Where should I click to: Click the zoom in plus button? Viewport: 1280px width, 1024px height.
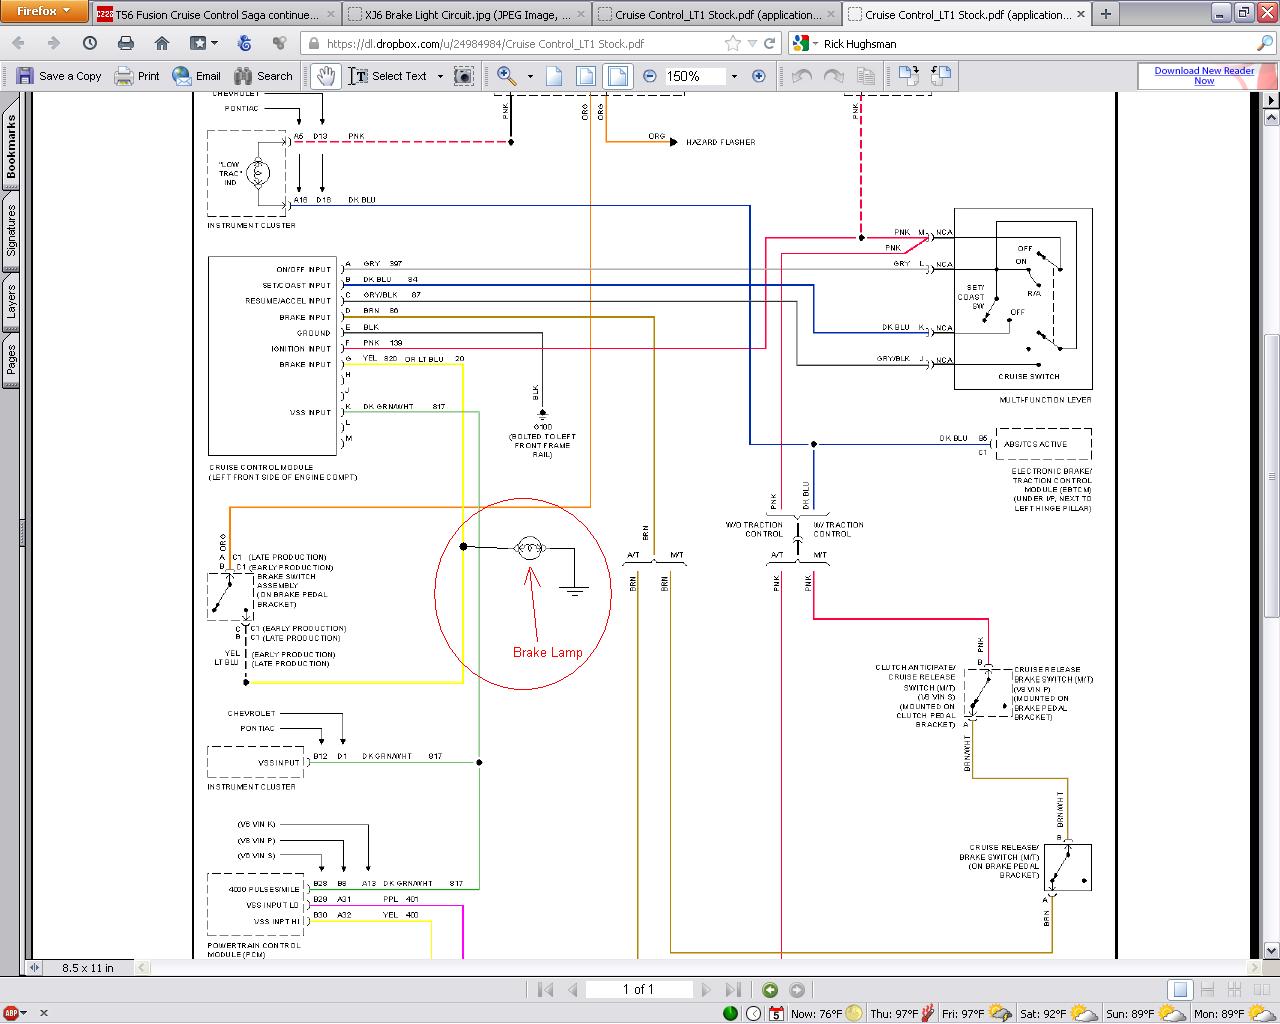click(758, 76)
